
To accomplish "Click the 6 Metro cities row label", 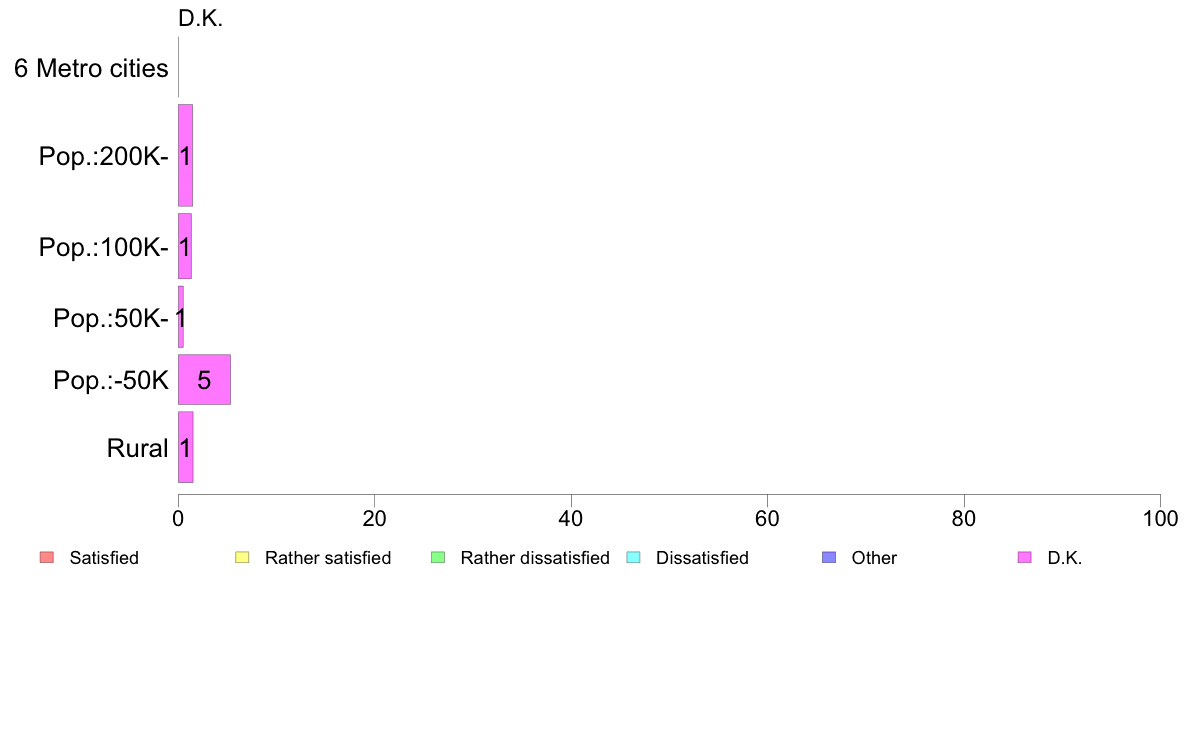I will point(91,68).
